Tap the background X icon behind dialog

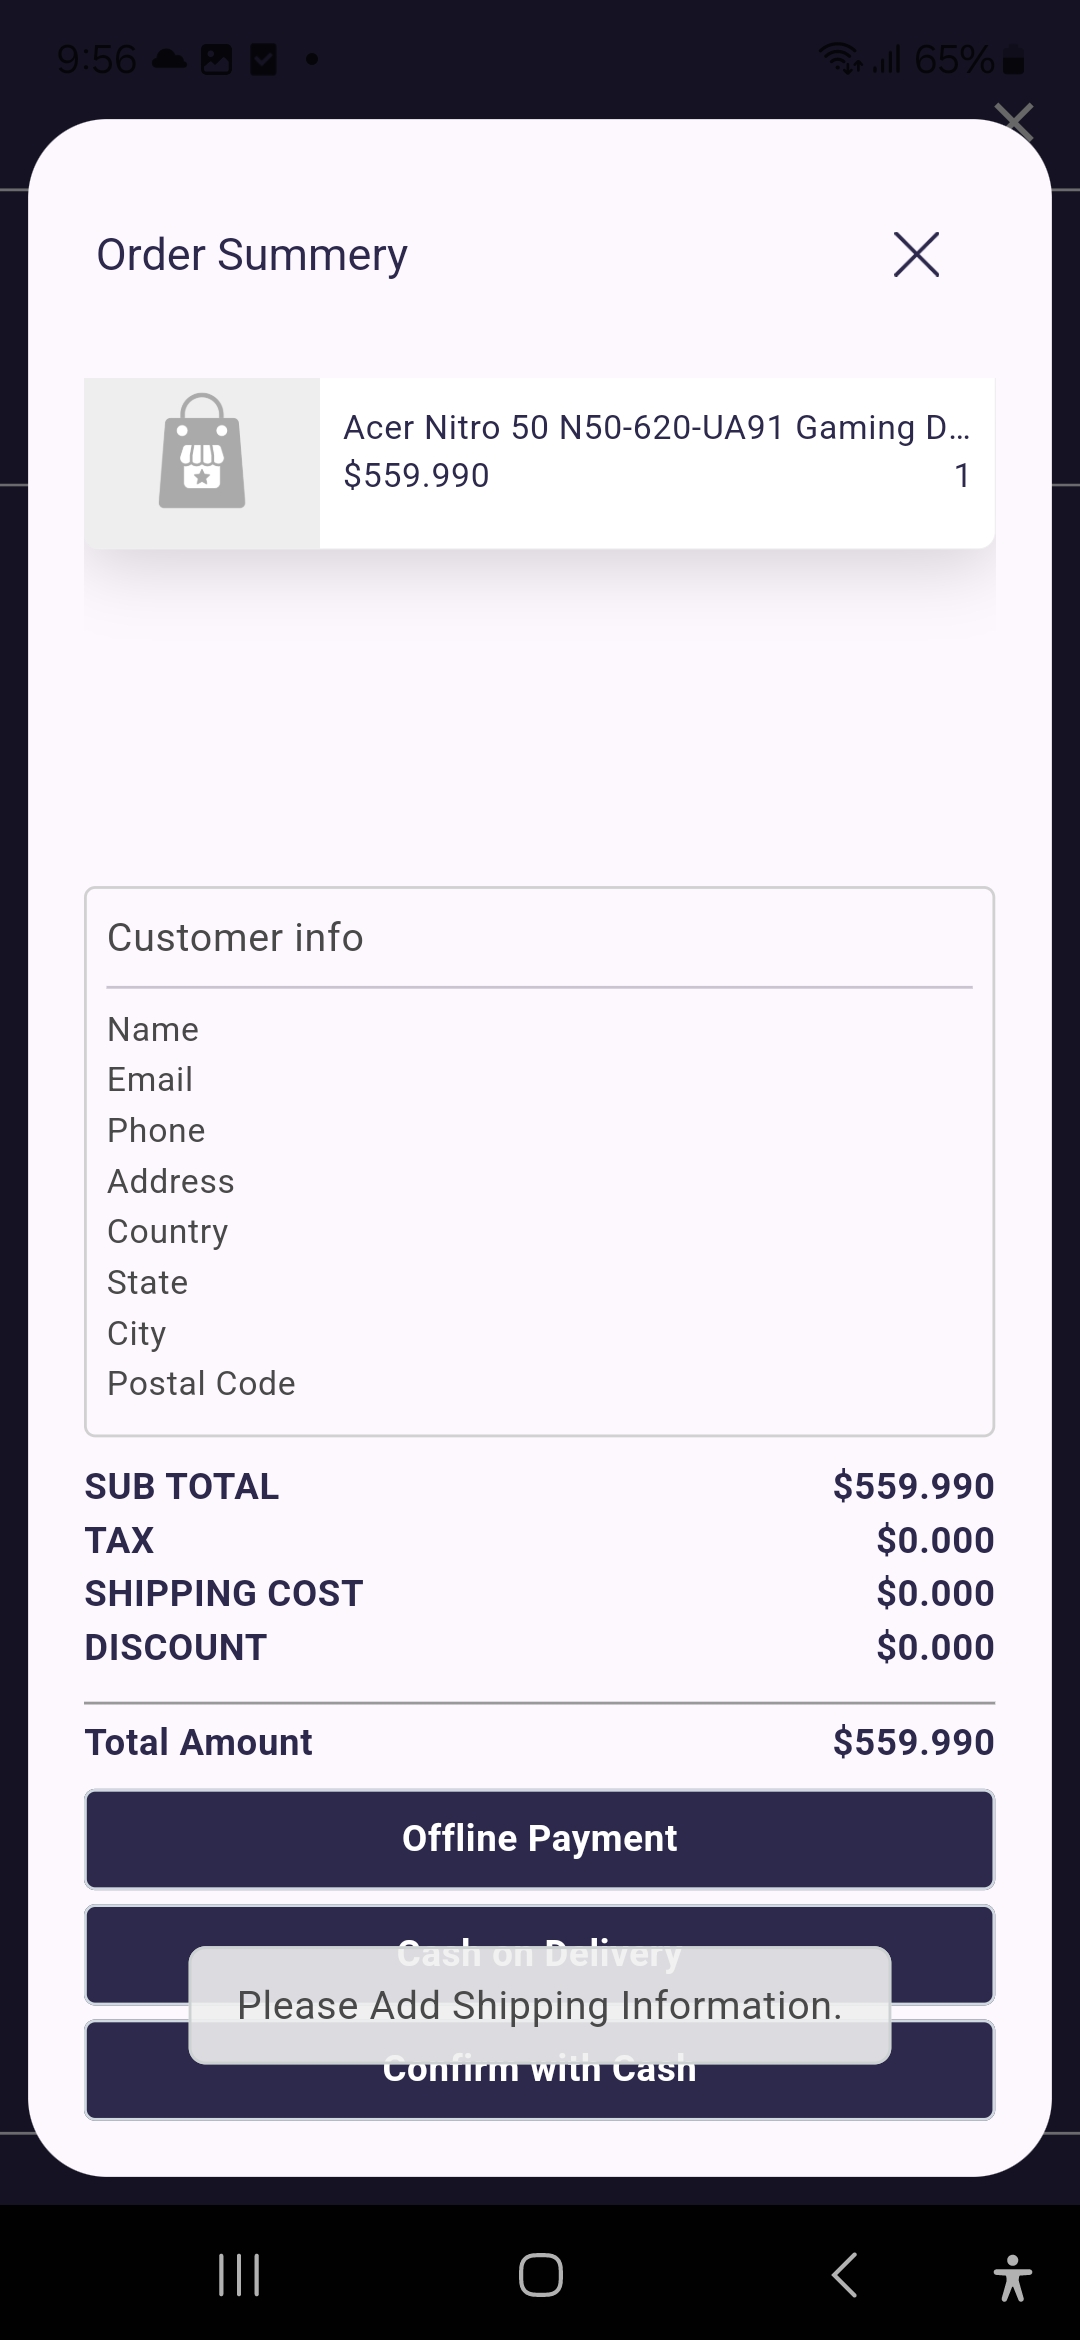[x=1014, y=120]
